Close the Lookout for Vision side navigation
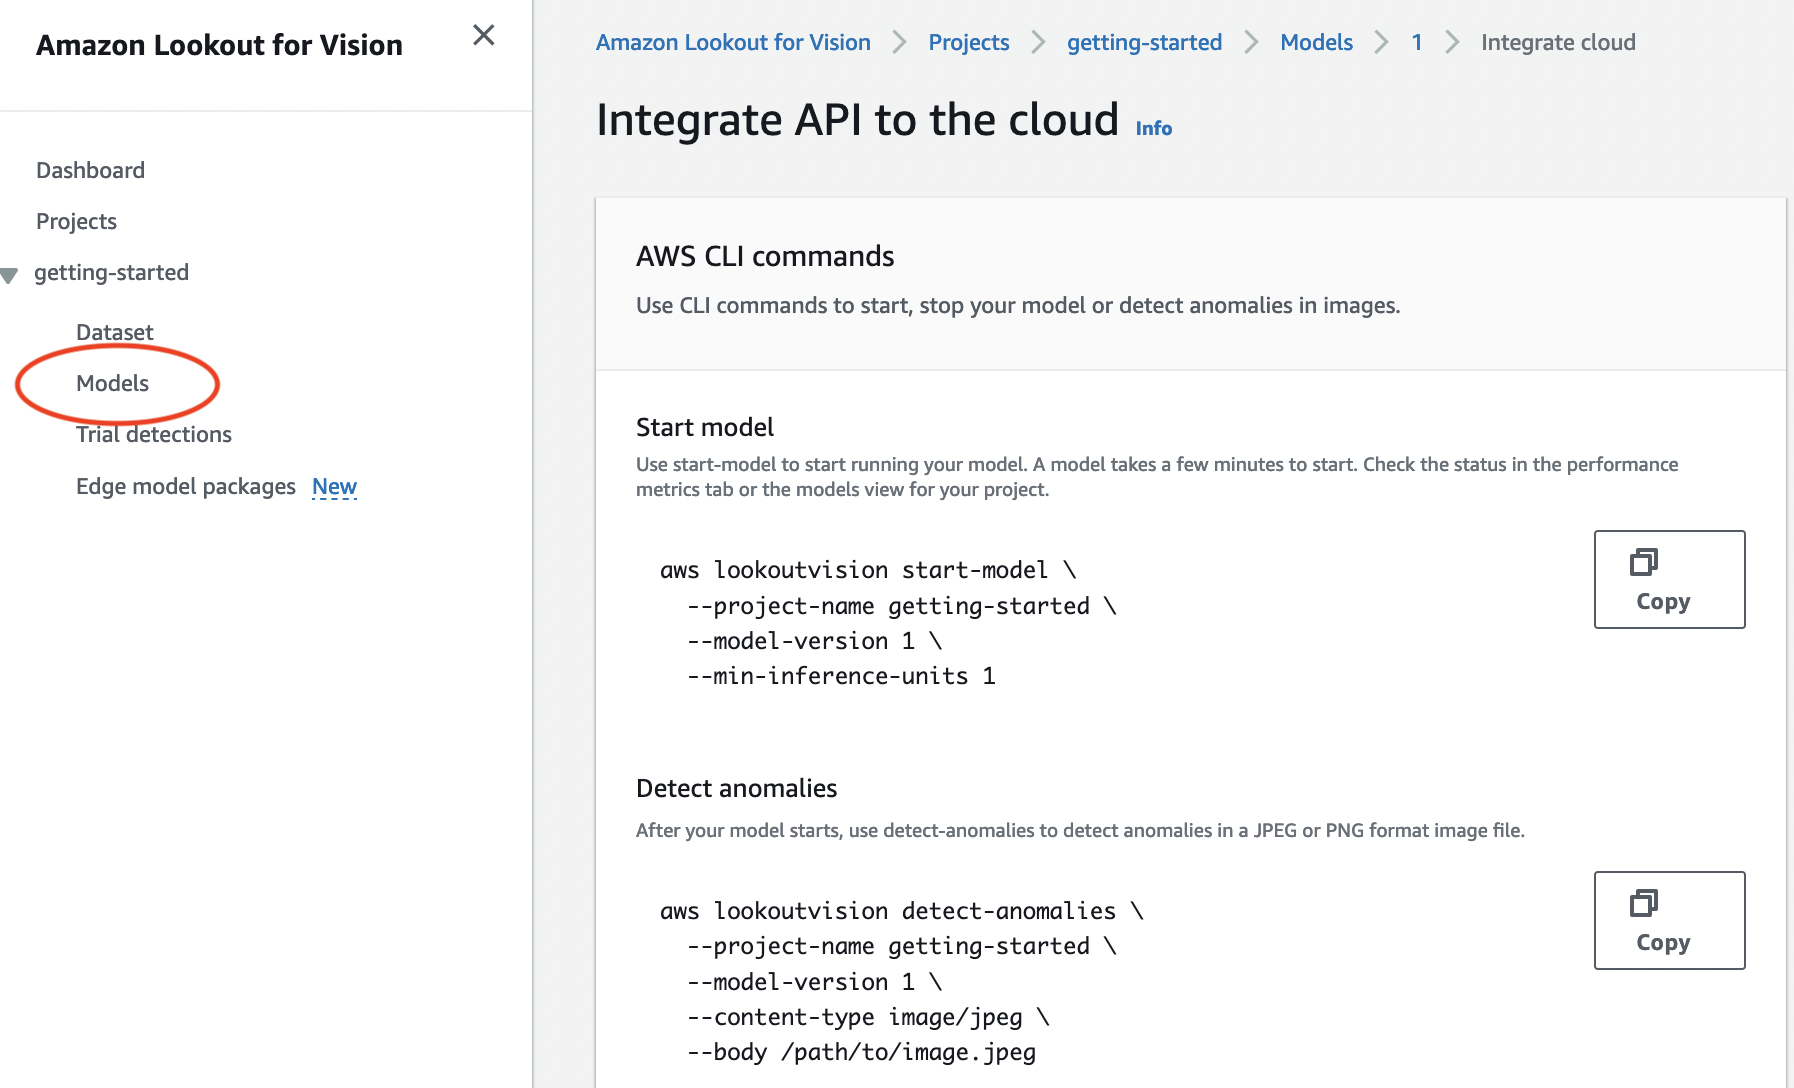Screen dimensions: 1794x1088 pyautogui.click(x=484, y=35)
